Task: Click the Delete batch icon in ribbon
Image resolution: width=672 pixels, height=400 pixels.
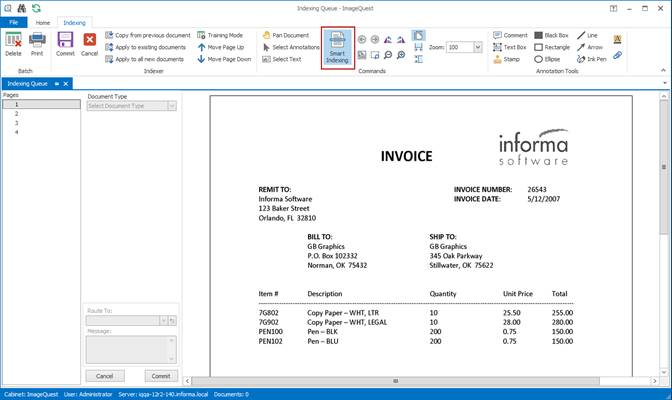Action: tap(13, 44)
